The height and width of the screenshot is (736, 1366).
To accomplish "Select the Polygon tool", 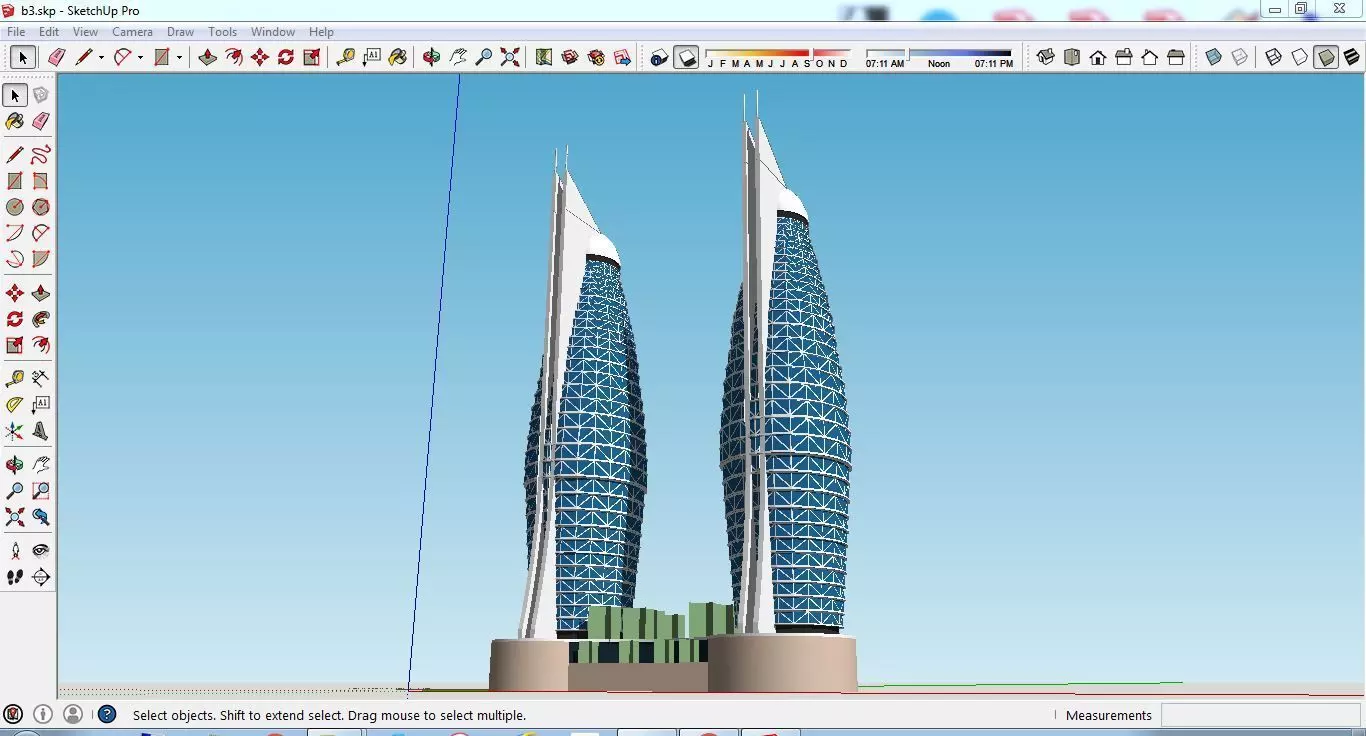I will click(40, 207).
